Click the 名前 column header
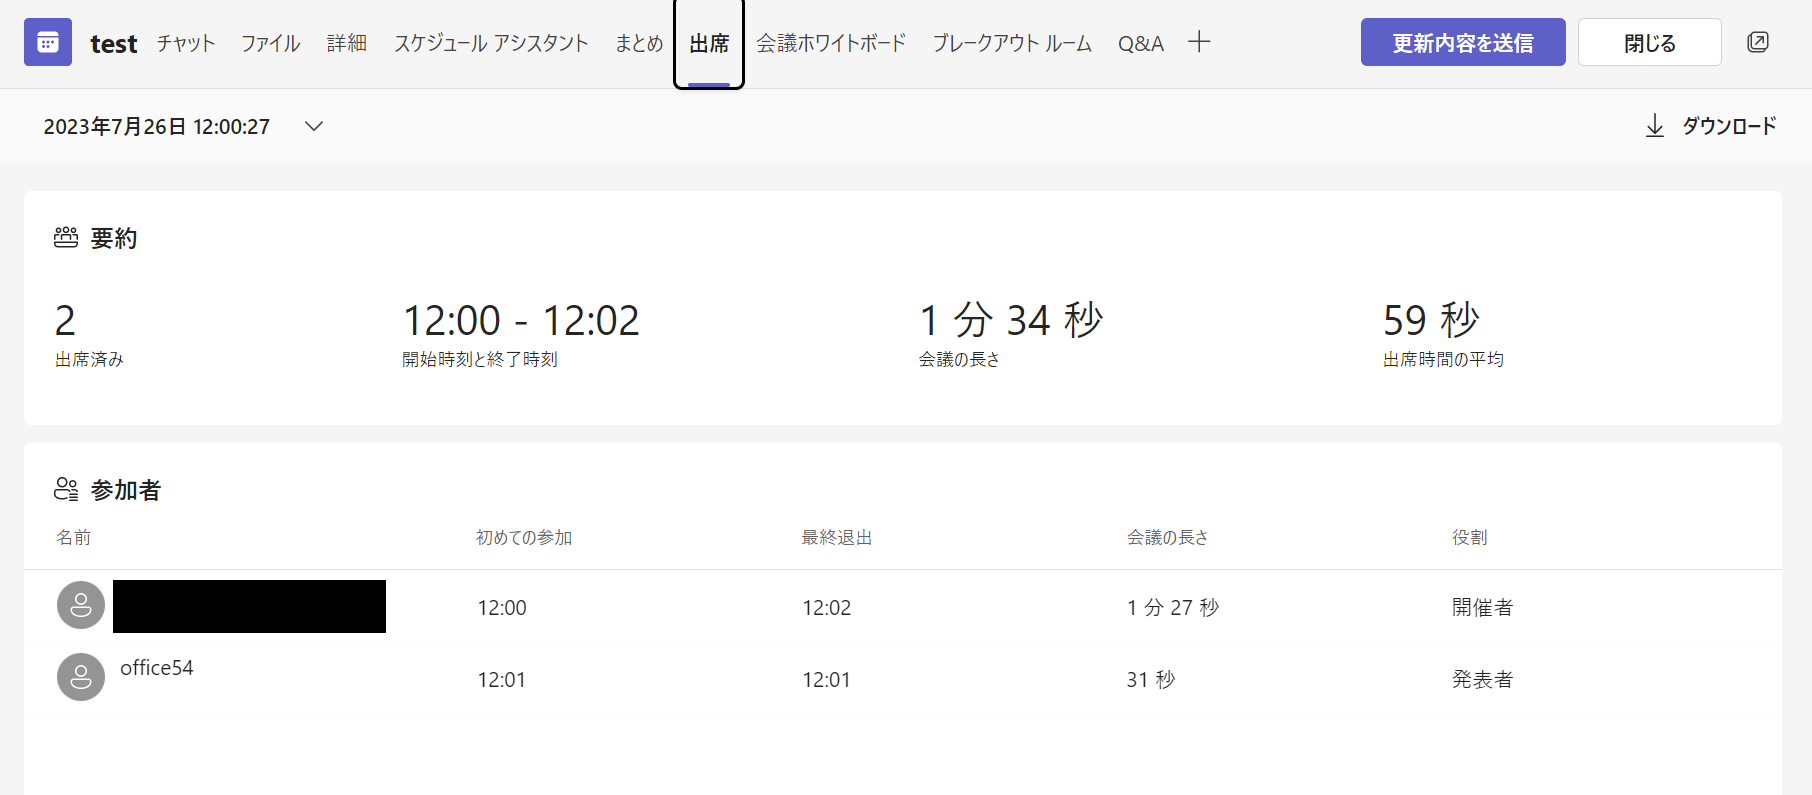 pos(74,537)
